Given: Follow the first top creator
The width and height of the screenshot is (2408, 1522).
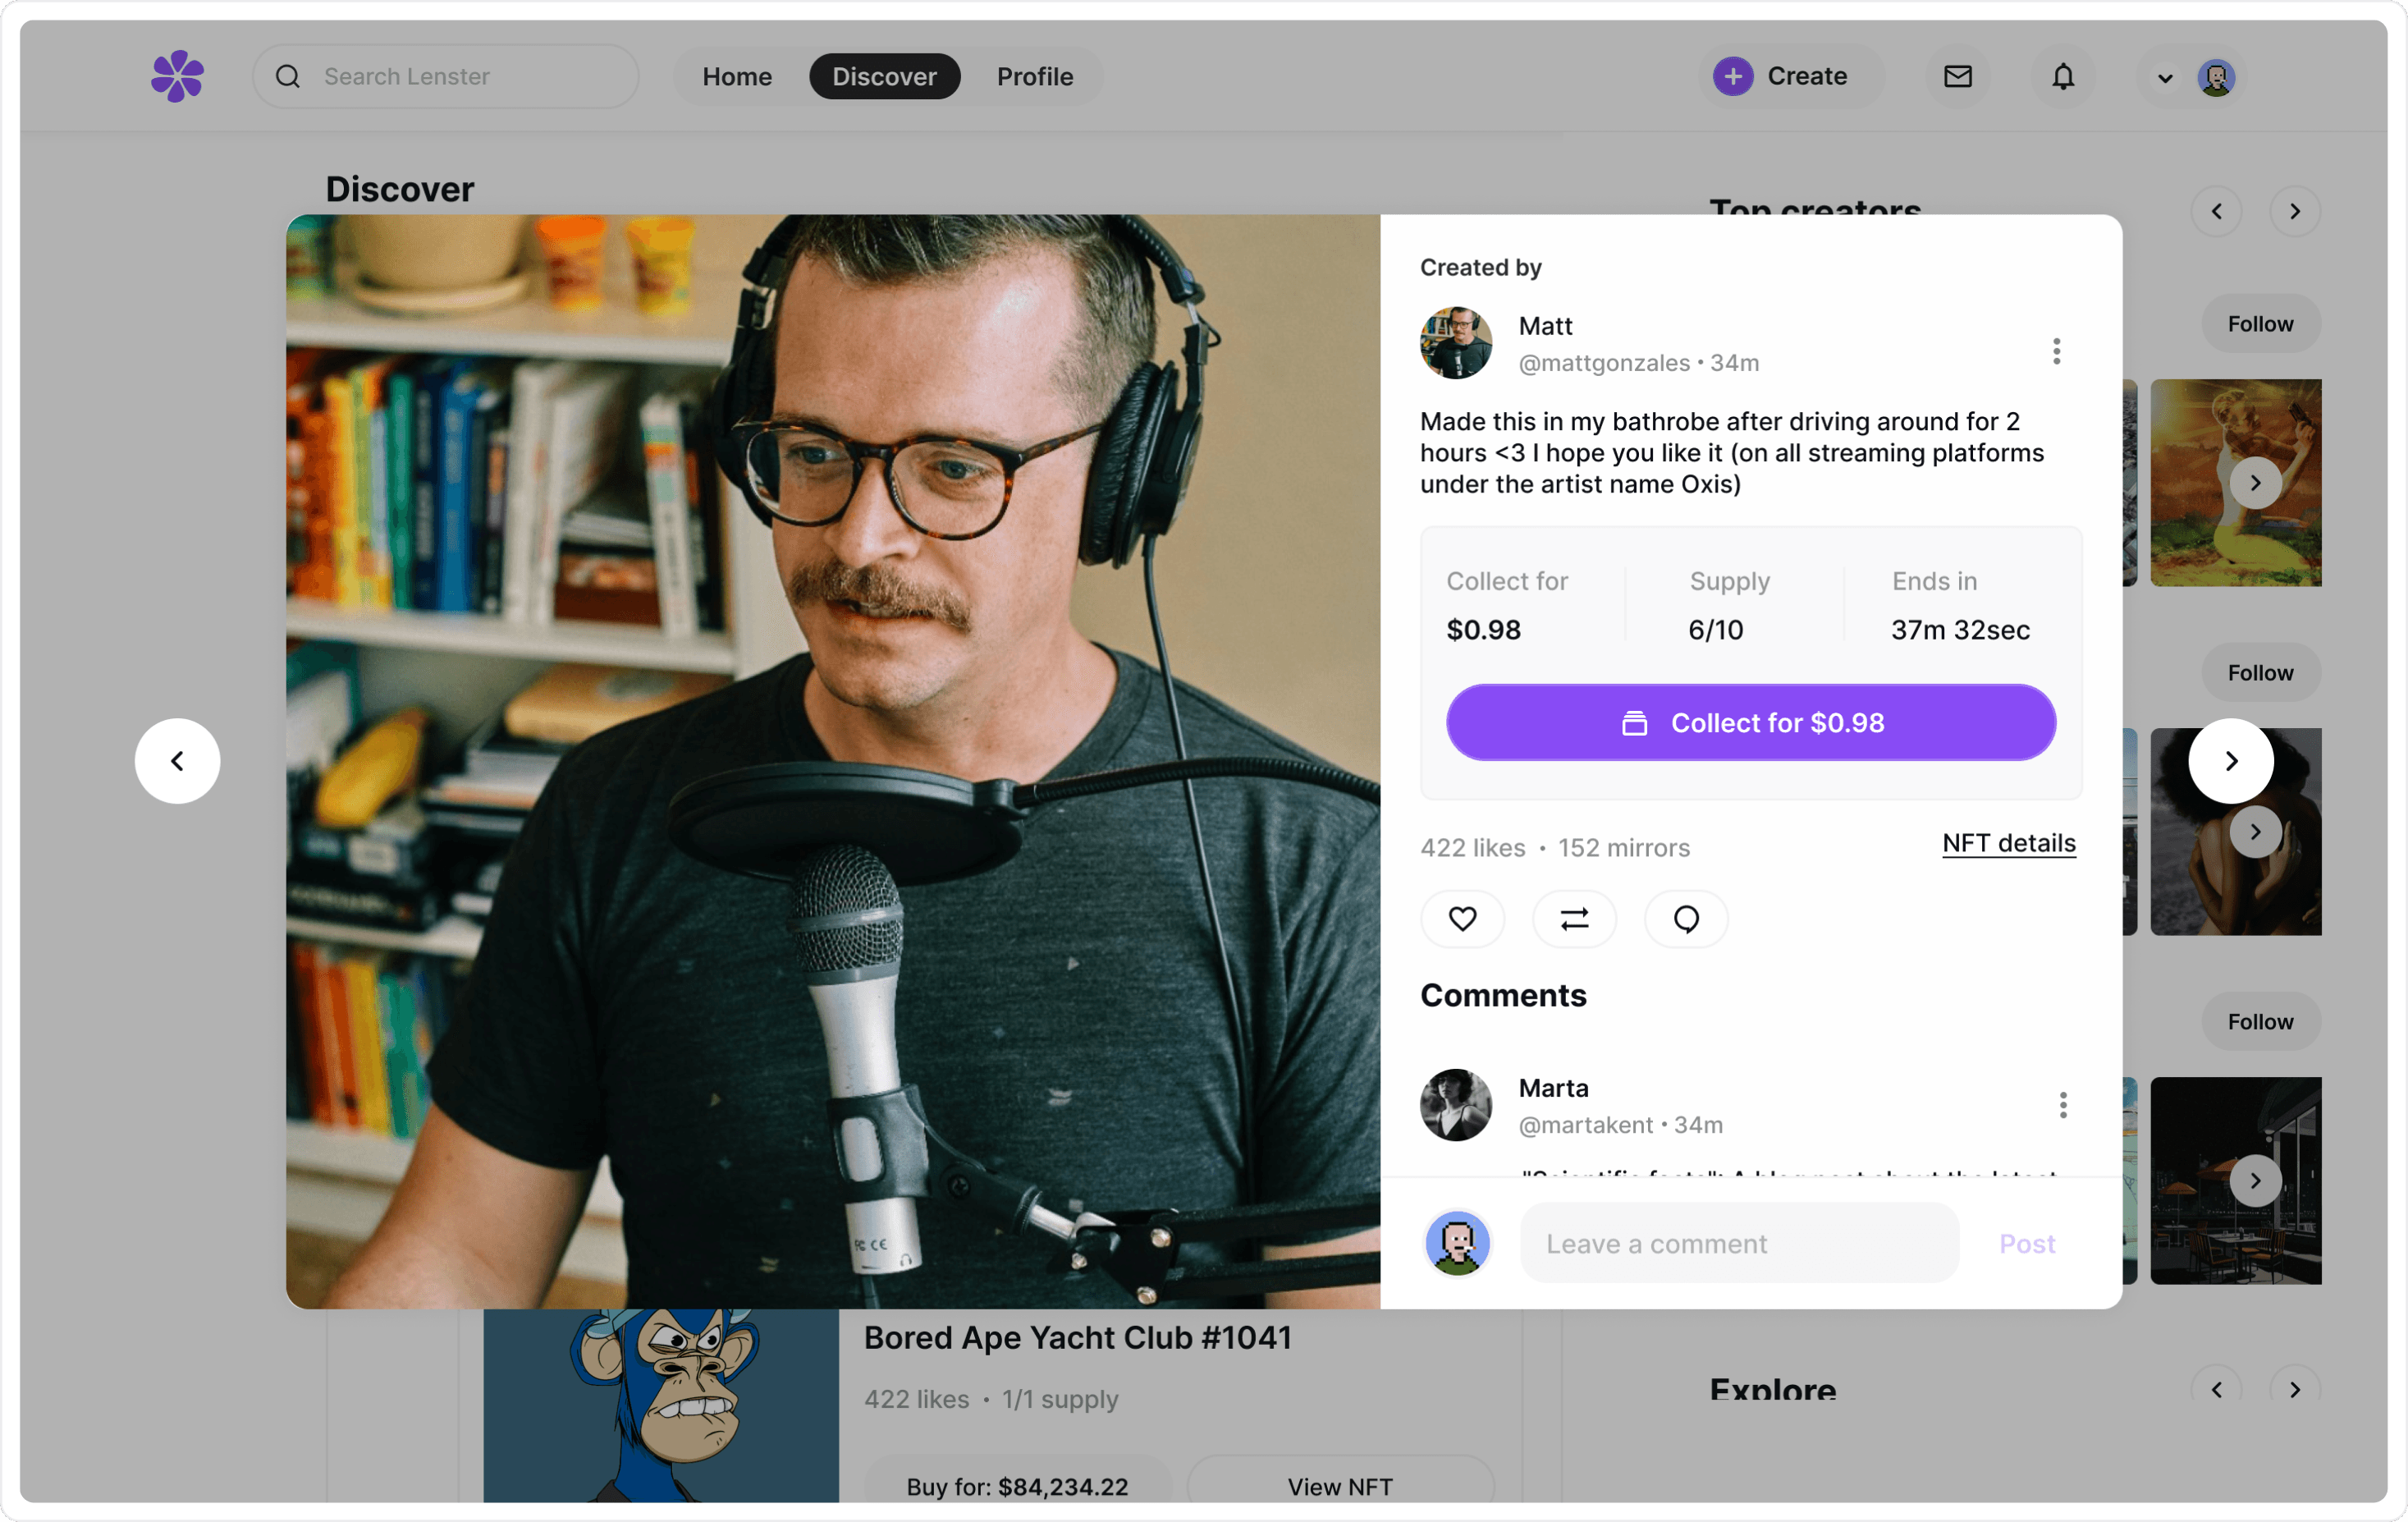Looking at the screenshot, I should click(2259, 324).
